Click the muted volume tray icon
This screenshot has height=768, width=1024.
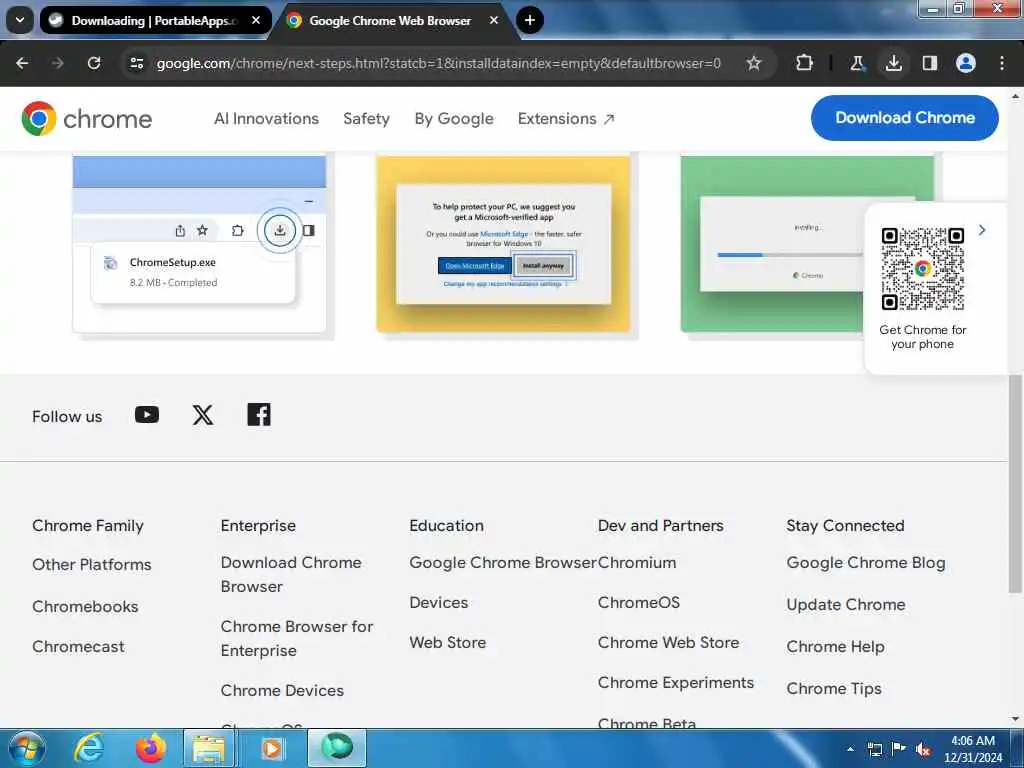[x=923, y=749]
